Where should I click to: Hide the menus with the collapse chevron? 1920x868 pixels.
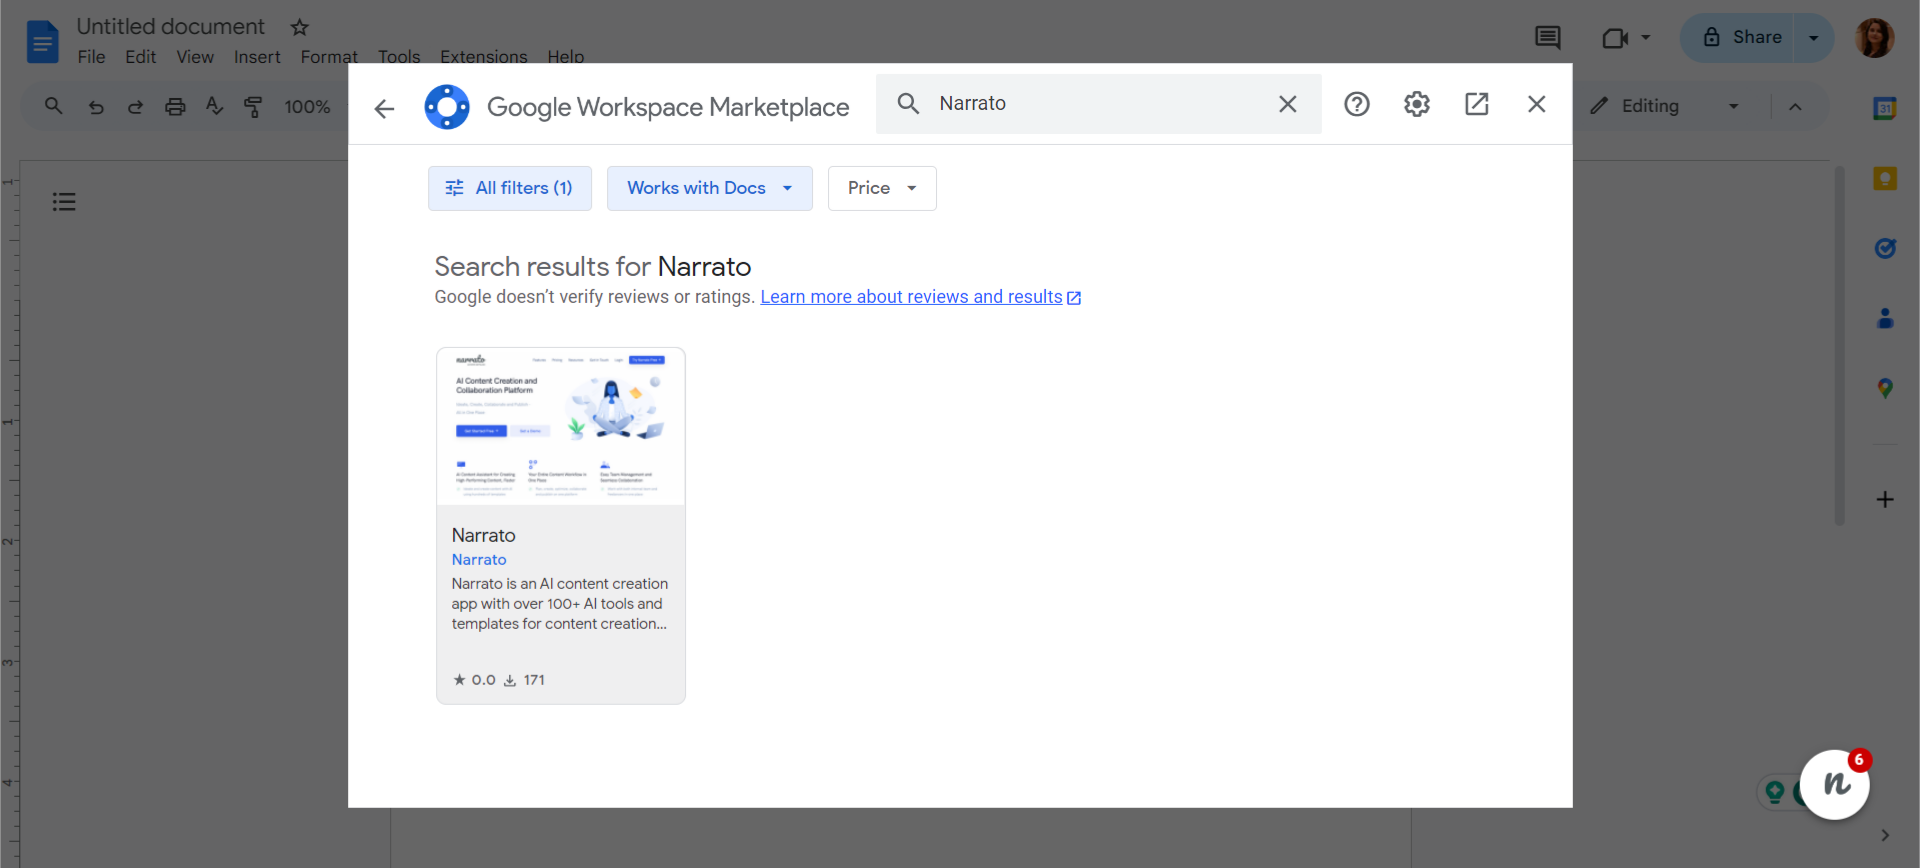coord(1795,106)
